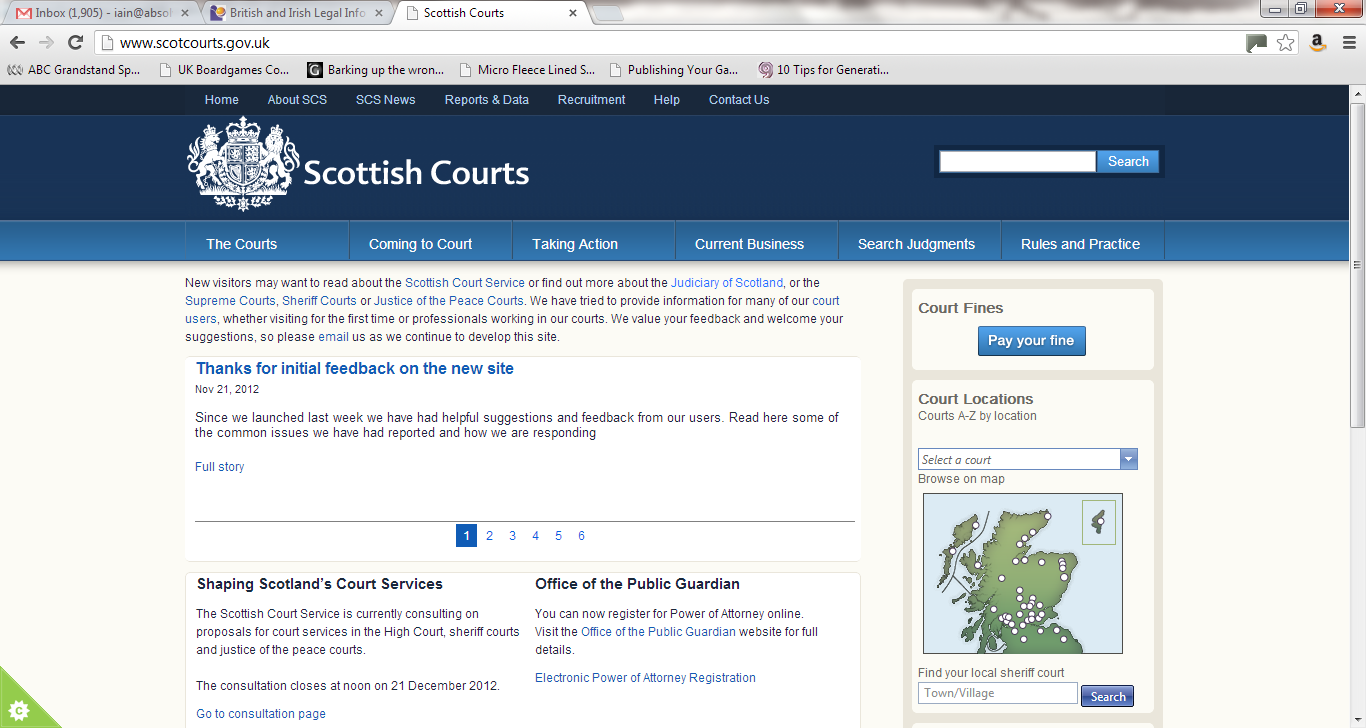Screen dimensions: 1366x728
Task: Open The Courts navigation menu
Action: 242,244
